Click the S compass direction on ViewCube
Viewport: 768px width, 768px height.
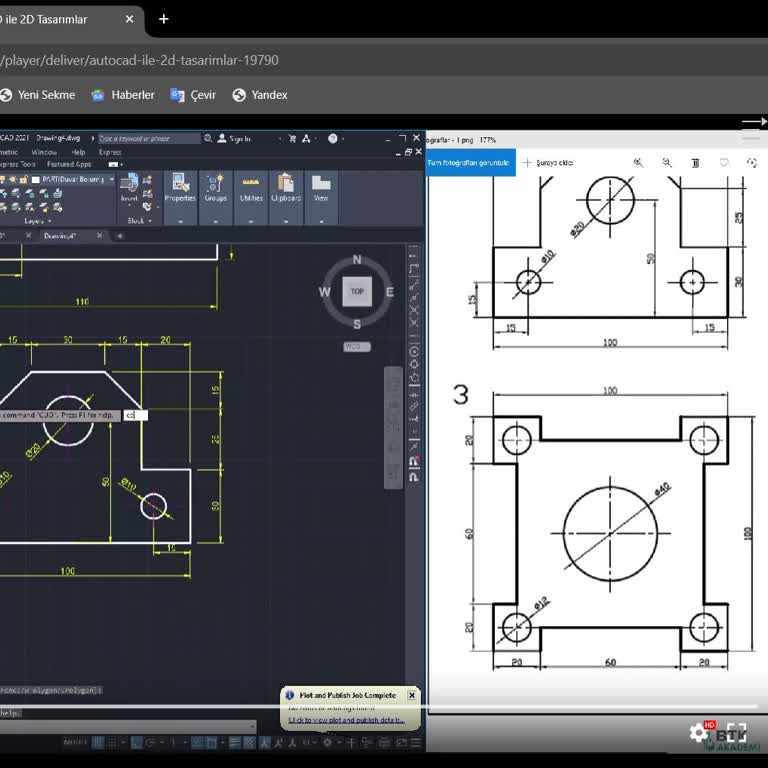[357, 324]
